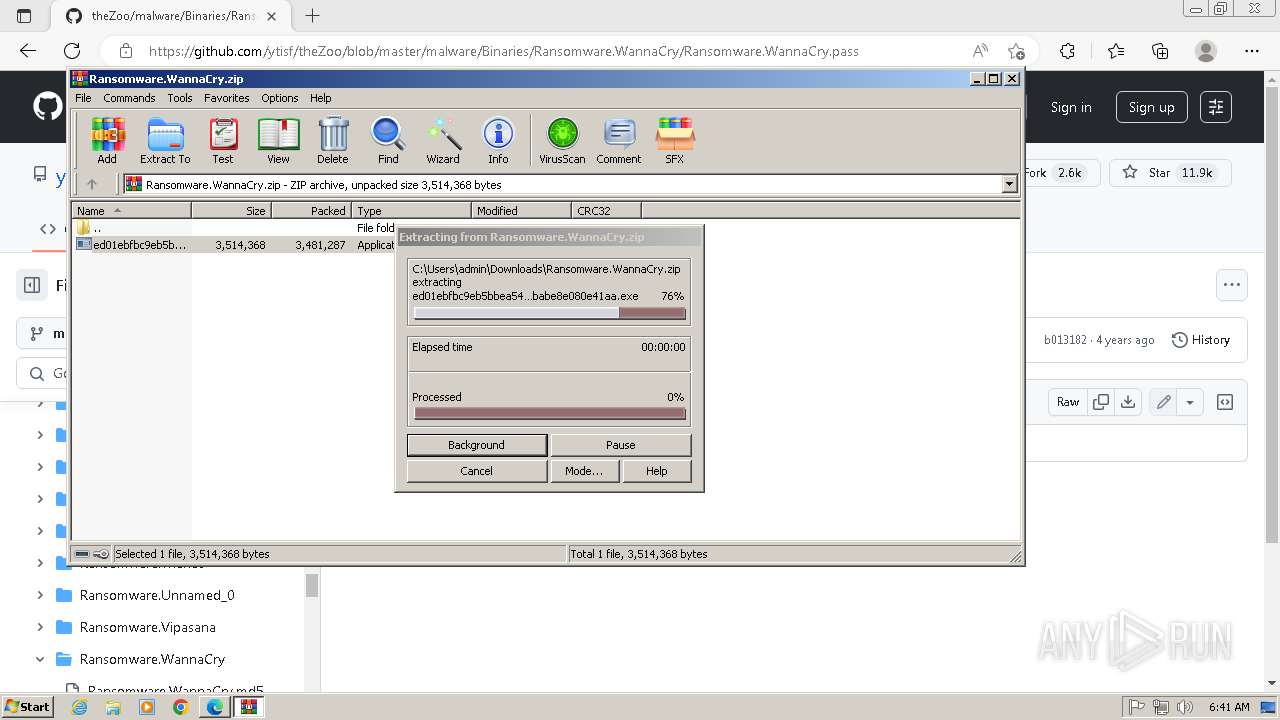This screenshot has width=1280, height=720.
Task: Click the GitHub Sign in link
Action: [x=1071, y=107]
